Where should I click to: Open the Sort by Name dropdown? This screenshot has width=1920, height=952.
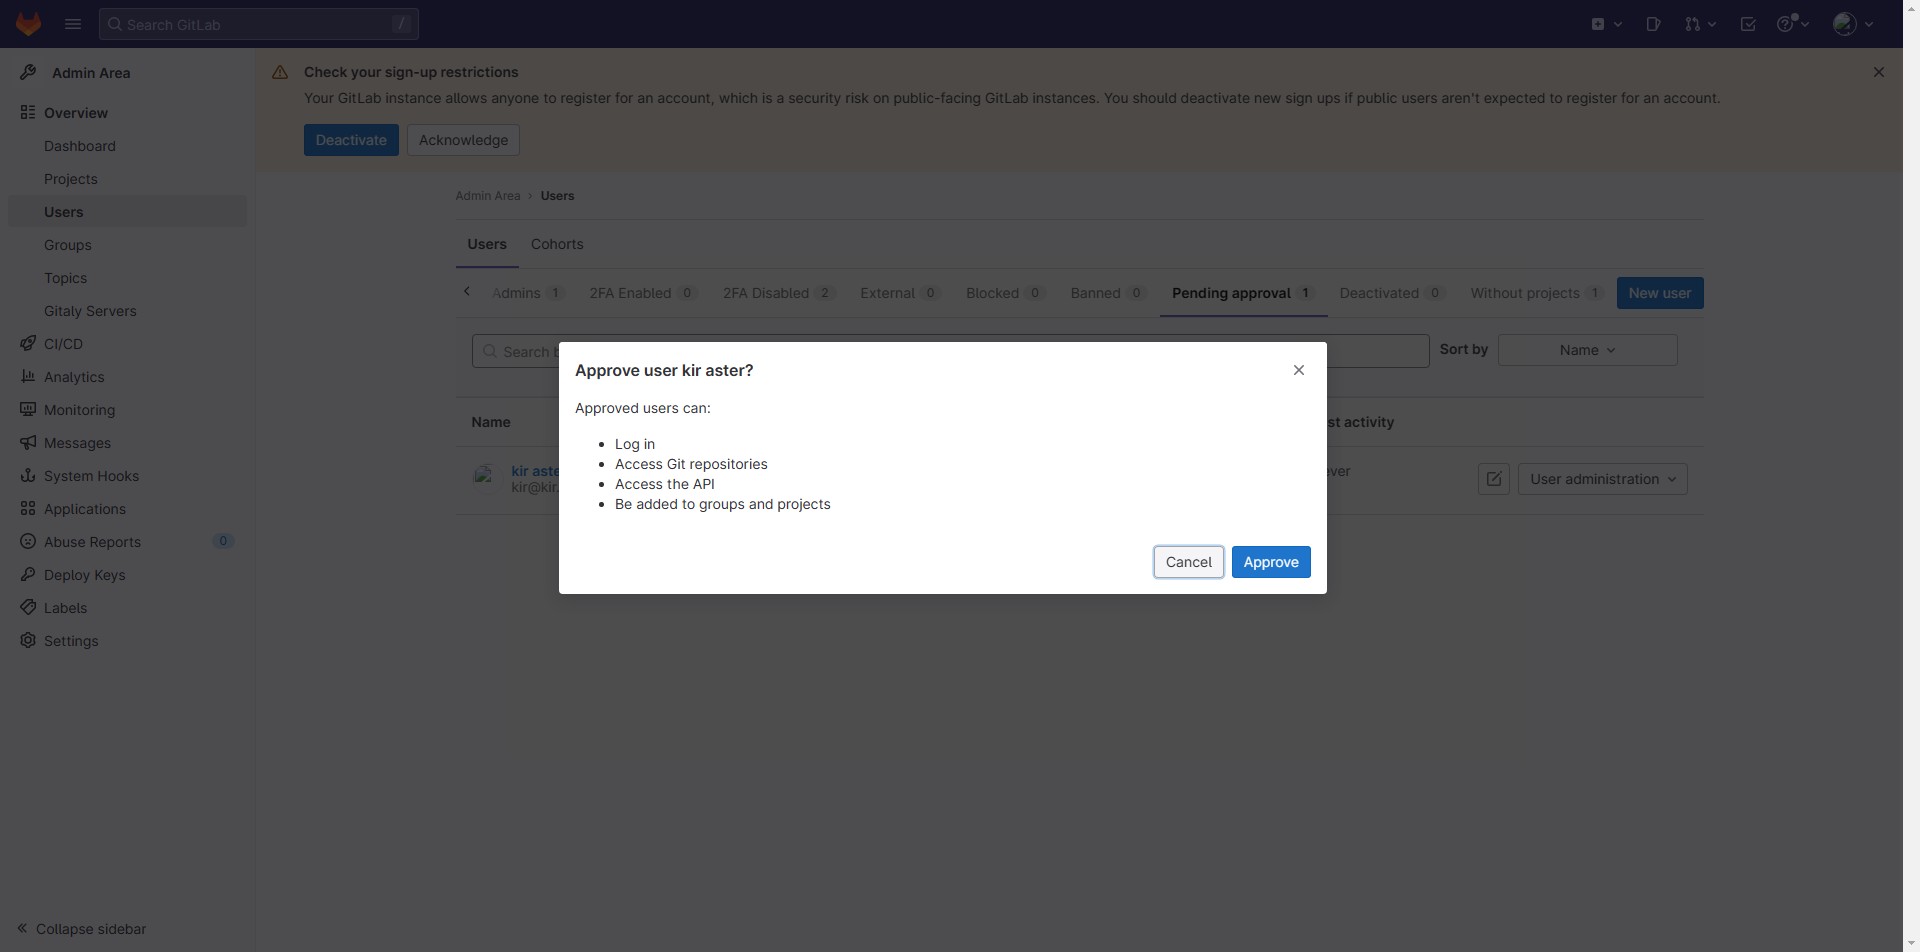pos(1588,350)
